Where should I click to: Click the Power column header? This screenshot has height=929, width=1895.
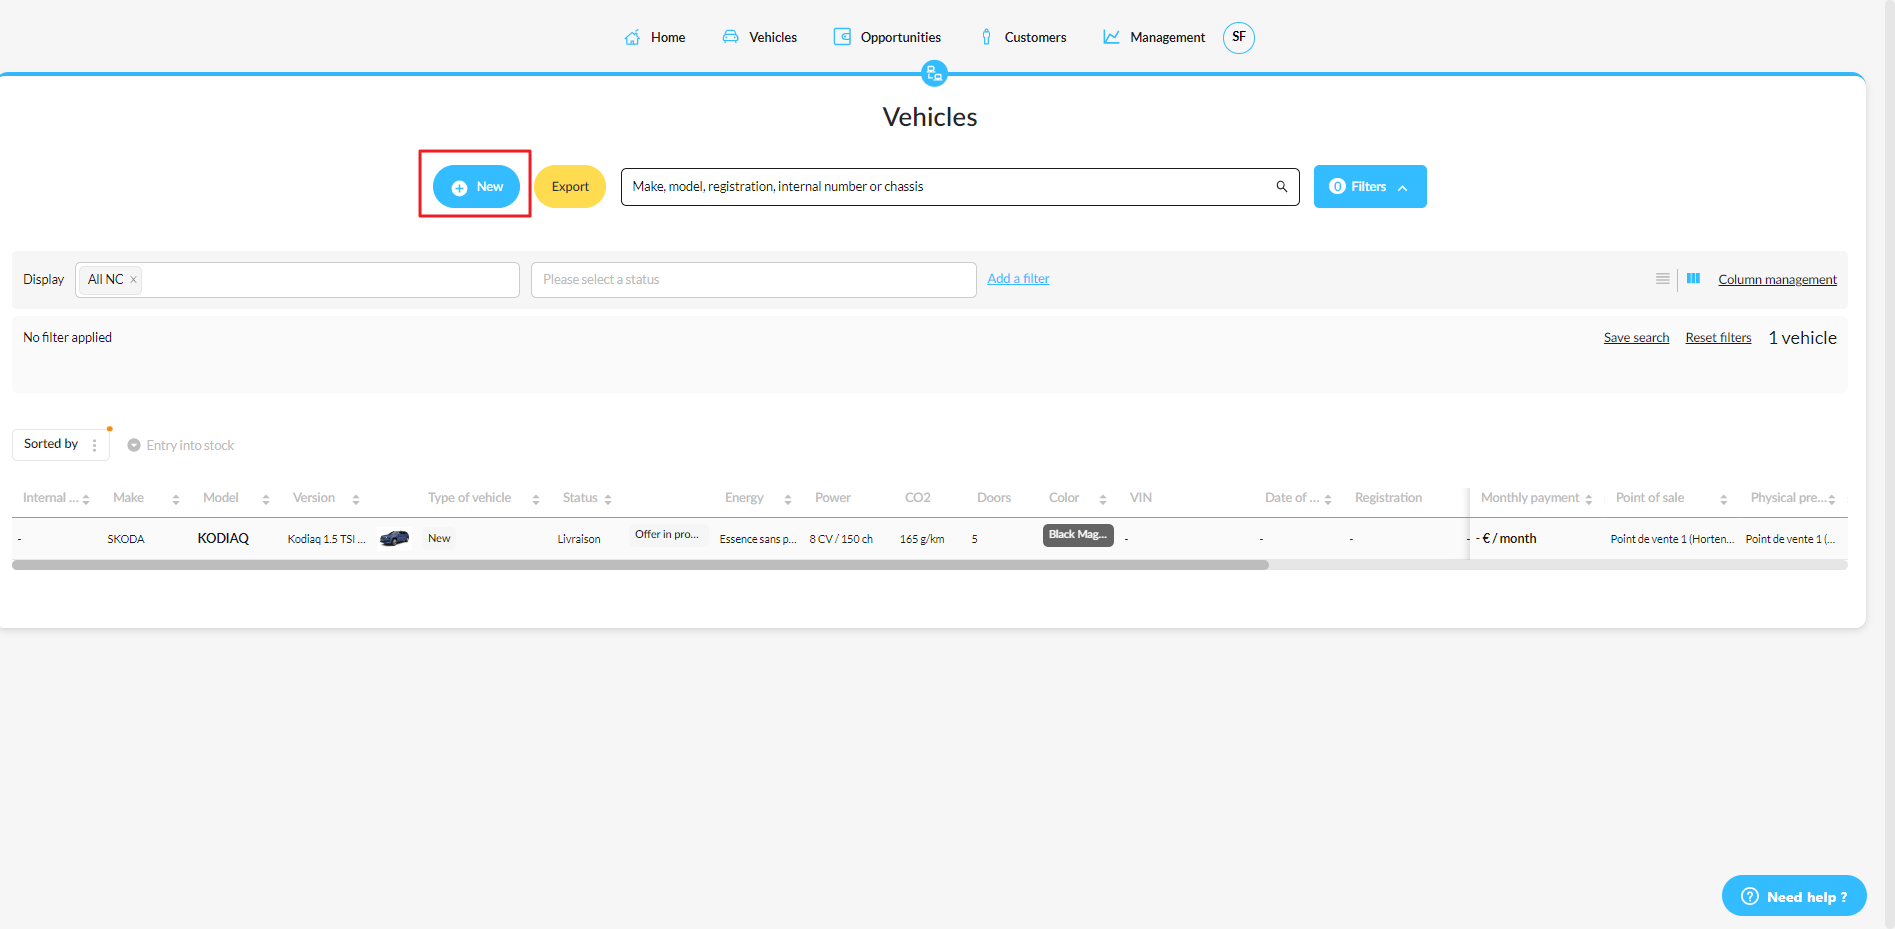tap(832, 498)
